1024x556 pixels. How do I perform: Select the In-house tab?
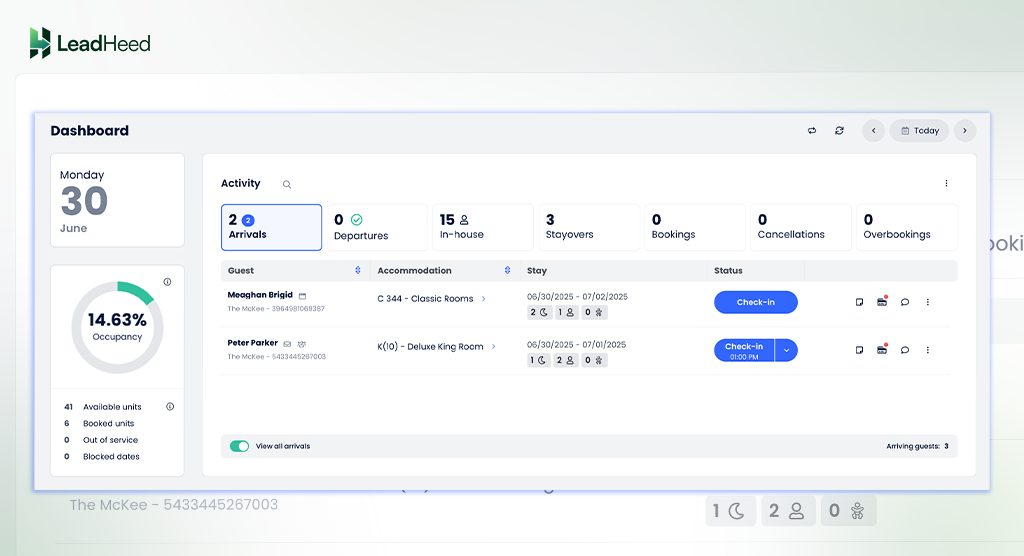483,227
